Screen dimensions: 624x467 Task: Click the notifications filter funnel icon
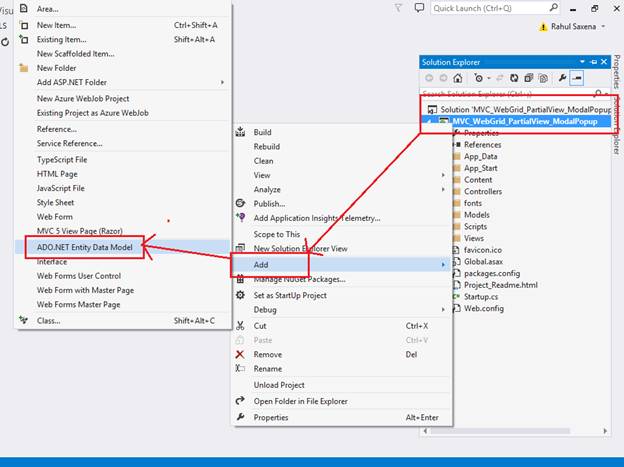(398, 8)
